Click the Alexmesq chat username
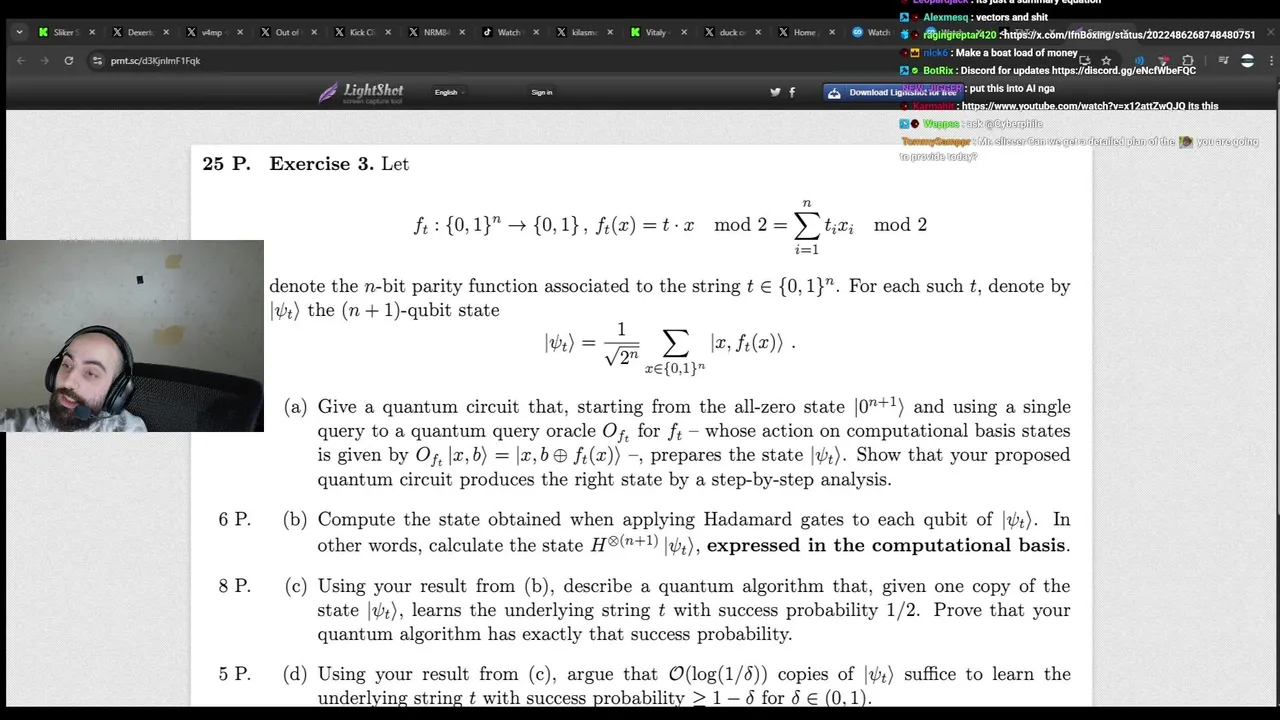The width and height of the screenshot is (1280, 720). pos(944,17)
